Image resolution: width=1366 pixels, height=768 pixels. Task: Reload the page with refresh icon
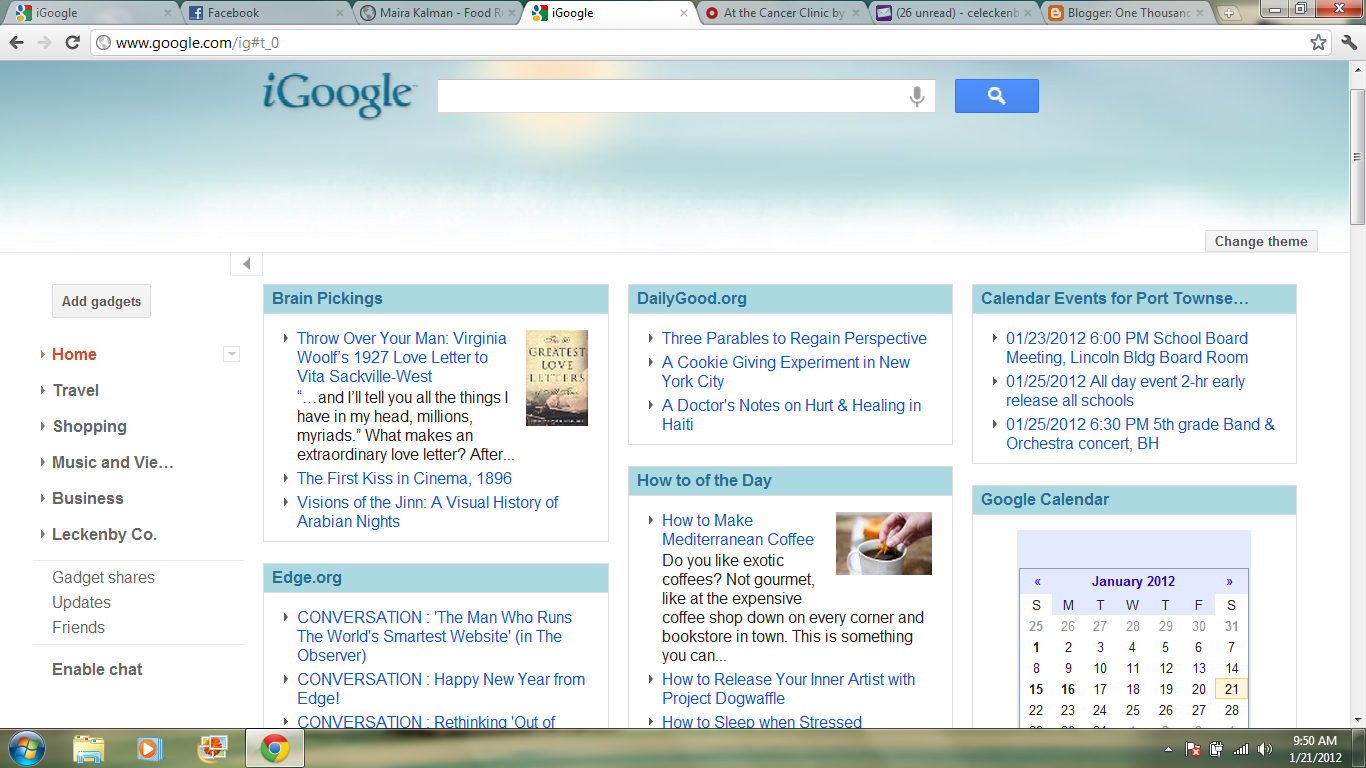[x=72, y=42]
